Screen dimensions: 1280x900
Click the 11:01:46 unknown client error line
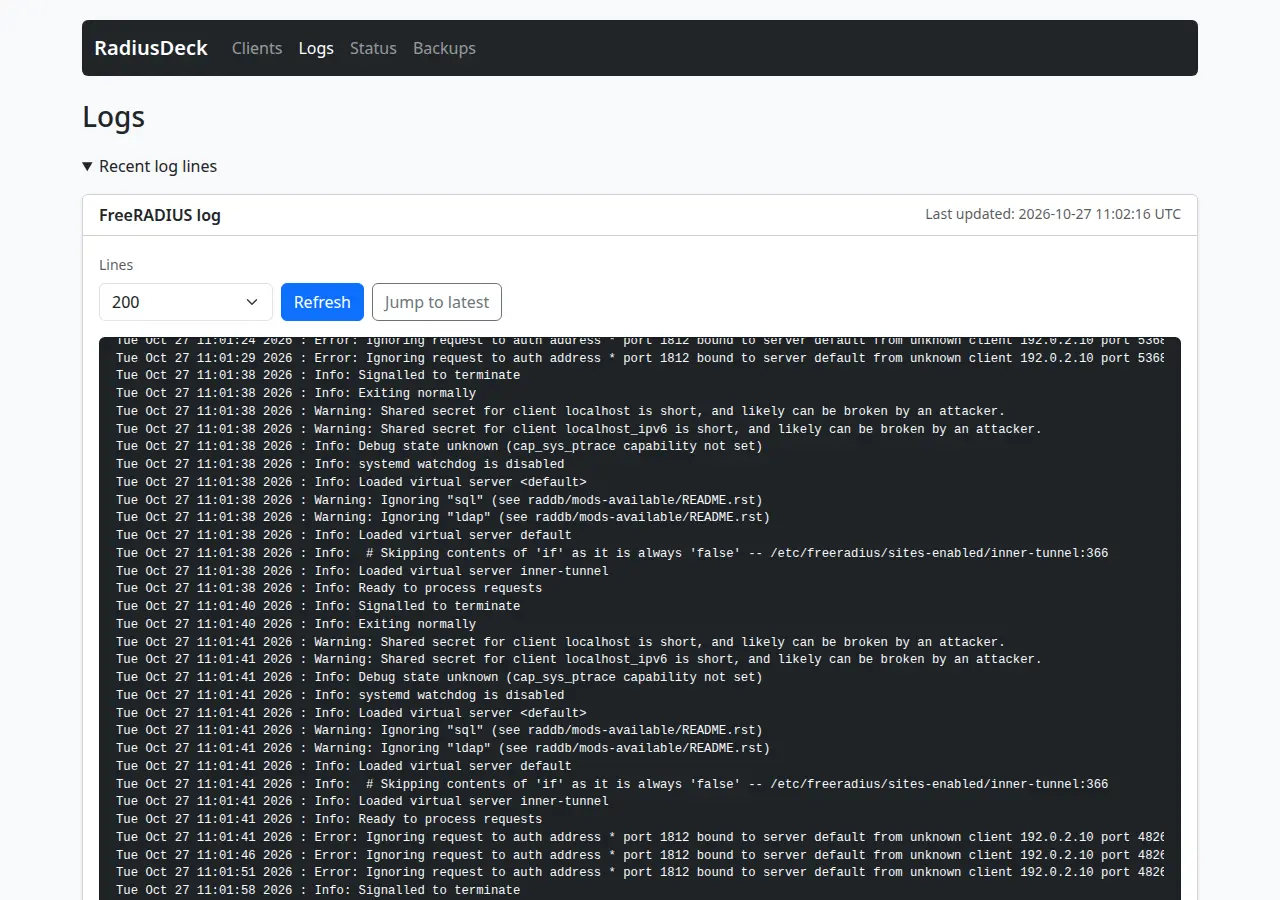tap(640, 855)
